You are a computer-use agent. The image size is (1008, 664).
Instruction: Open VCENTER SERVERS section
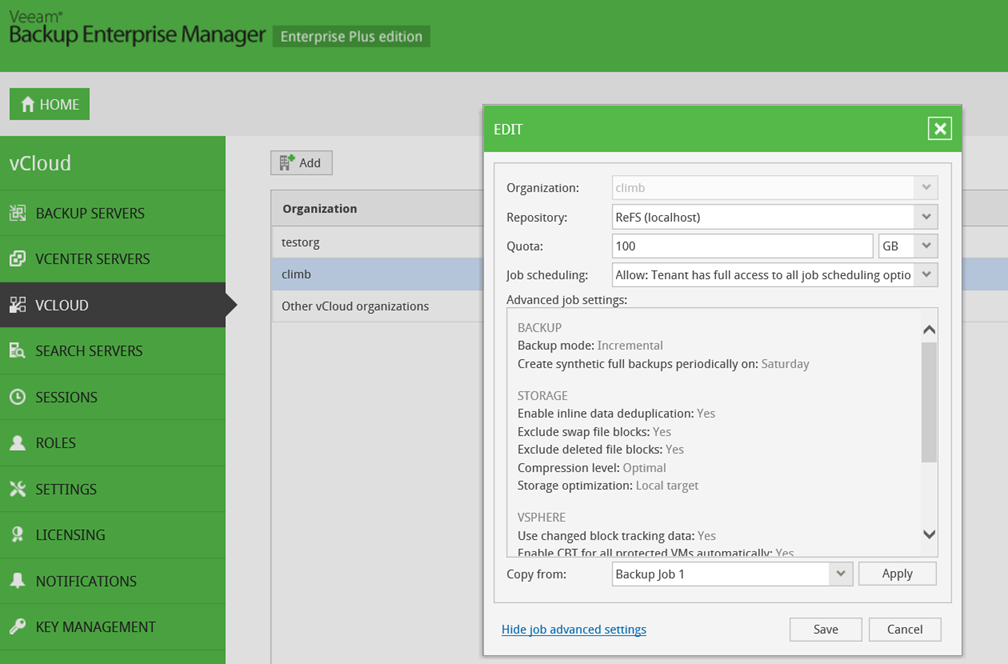click(112, 258)
